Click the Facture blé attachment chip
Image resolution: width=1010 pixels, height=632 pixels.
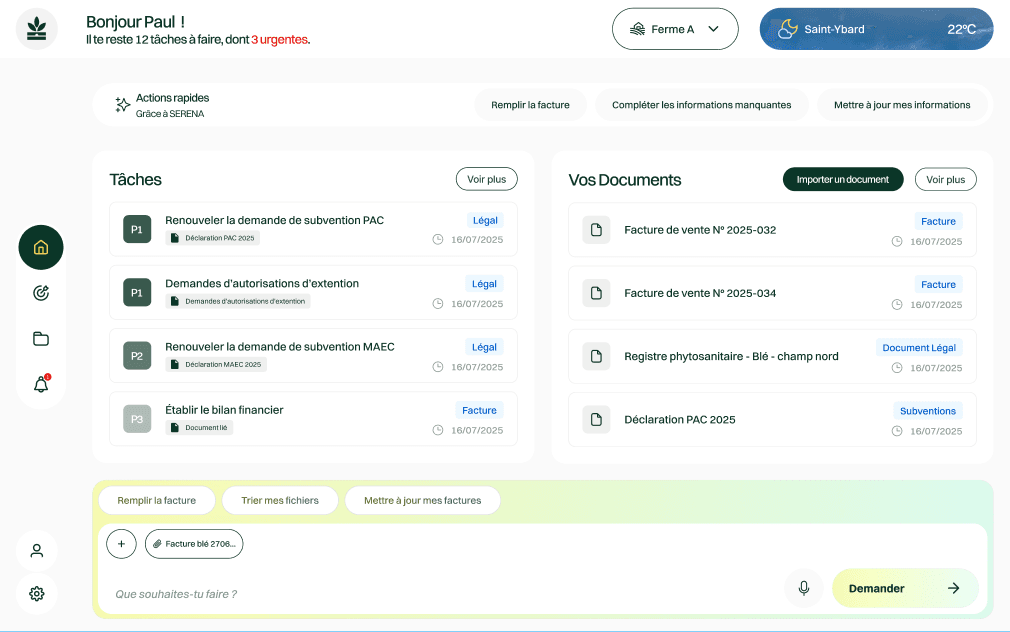pyautogui.click(x=194, y=544)
